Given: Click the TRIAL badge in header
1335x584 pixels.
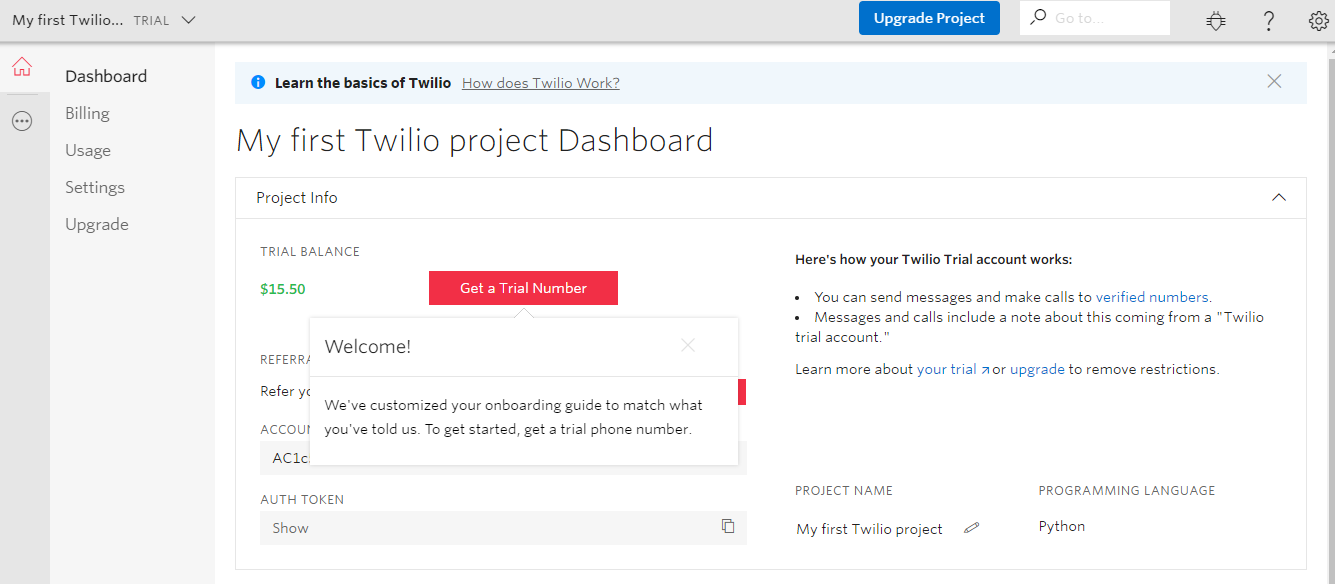Looking at the screenshot, I should point(151,20).
